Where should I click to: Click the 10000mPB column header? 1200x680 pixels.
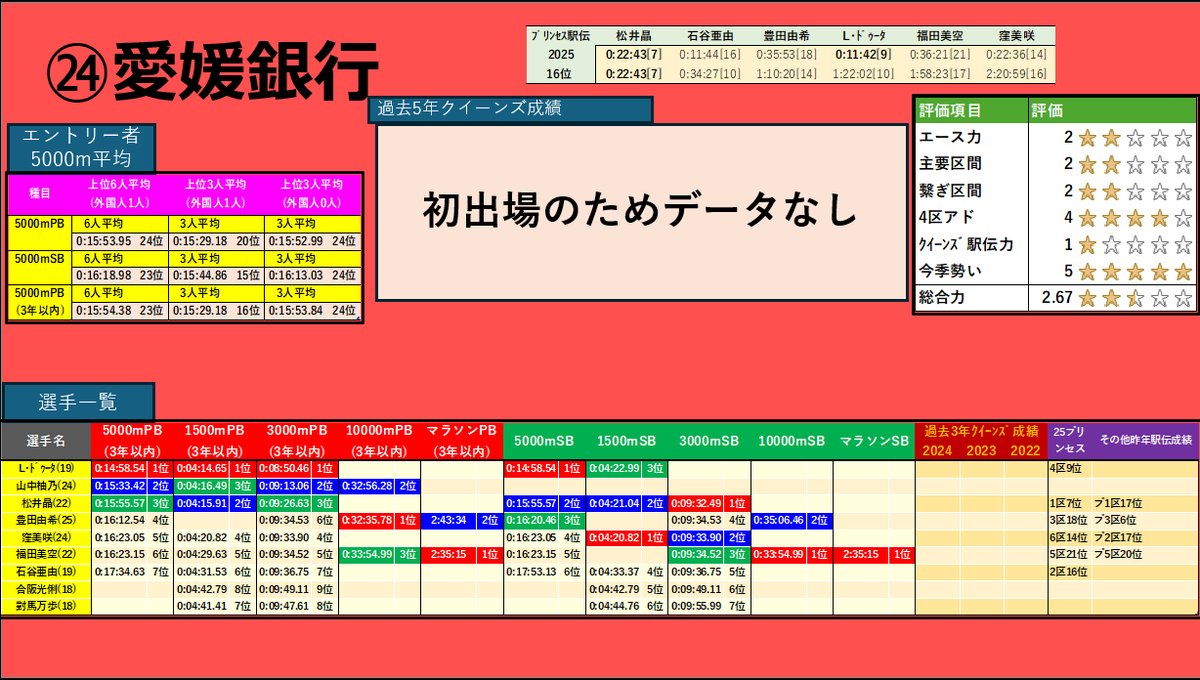[x=379, y=441]
